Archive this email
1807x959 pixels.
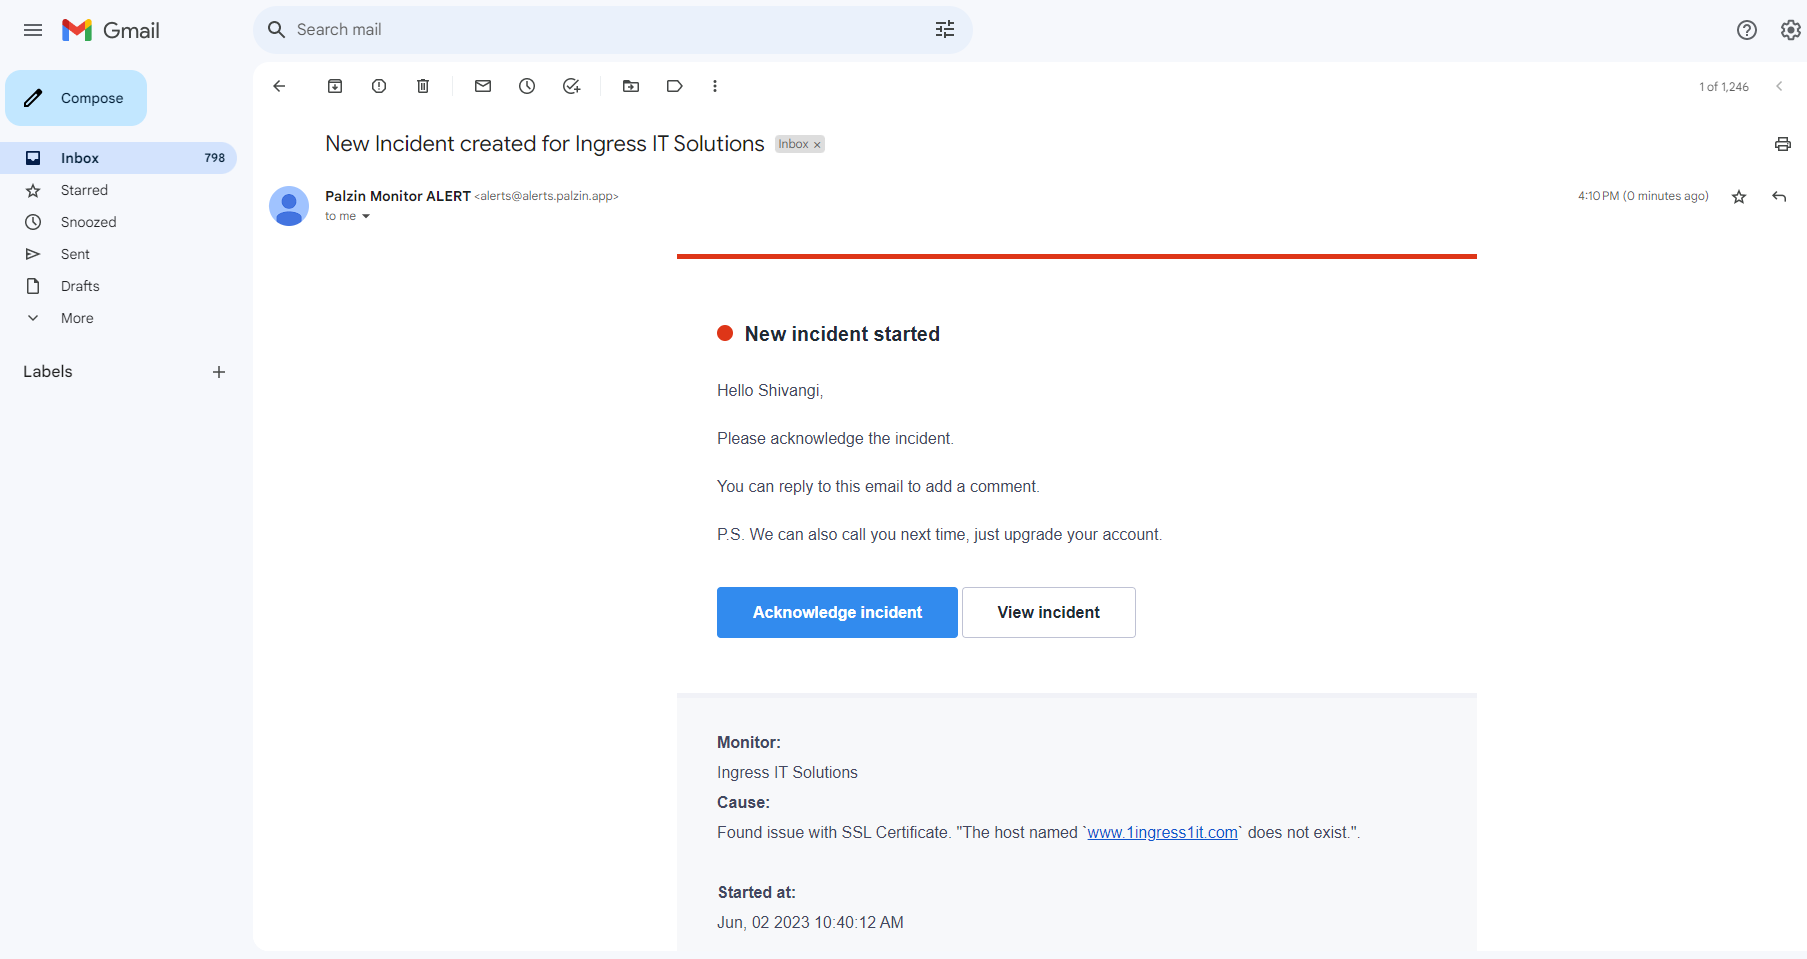(x=335, y=86)
